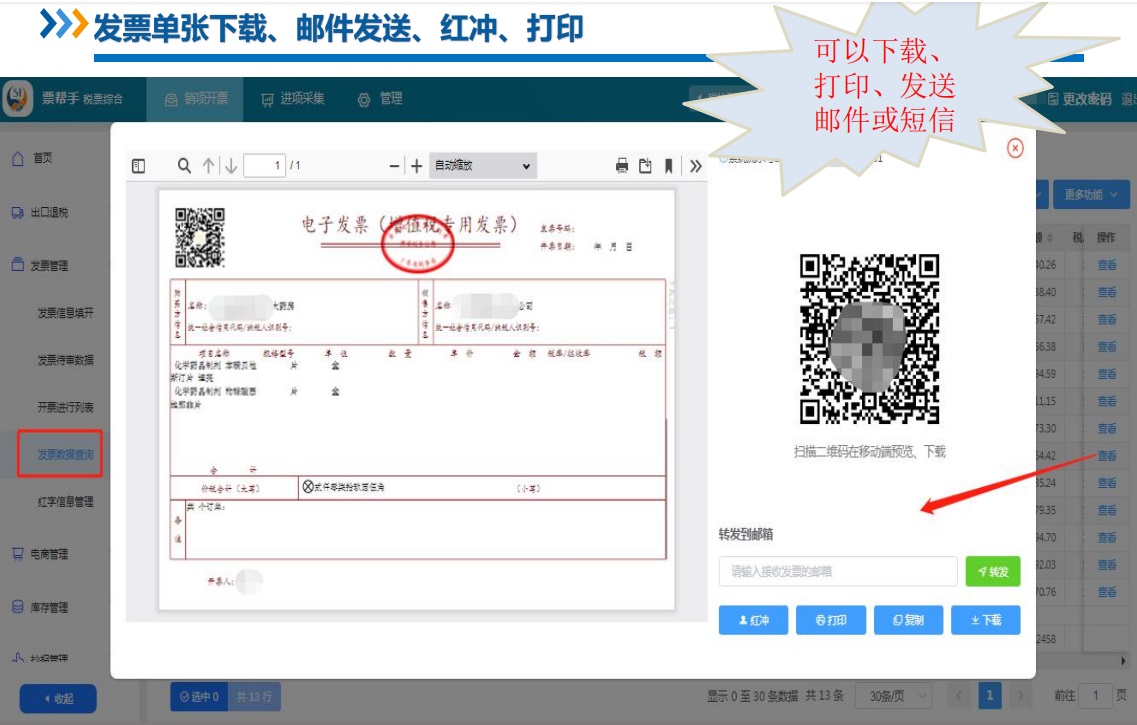Open the 销项开票 tab

point(196,99)
